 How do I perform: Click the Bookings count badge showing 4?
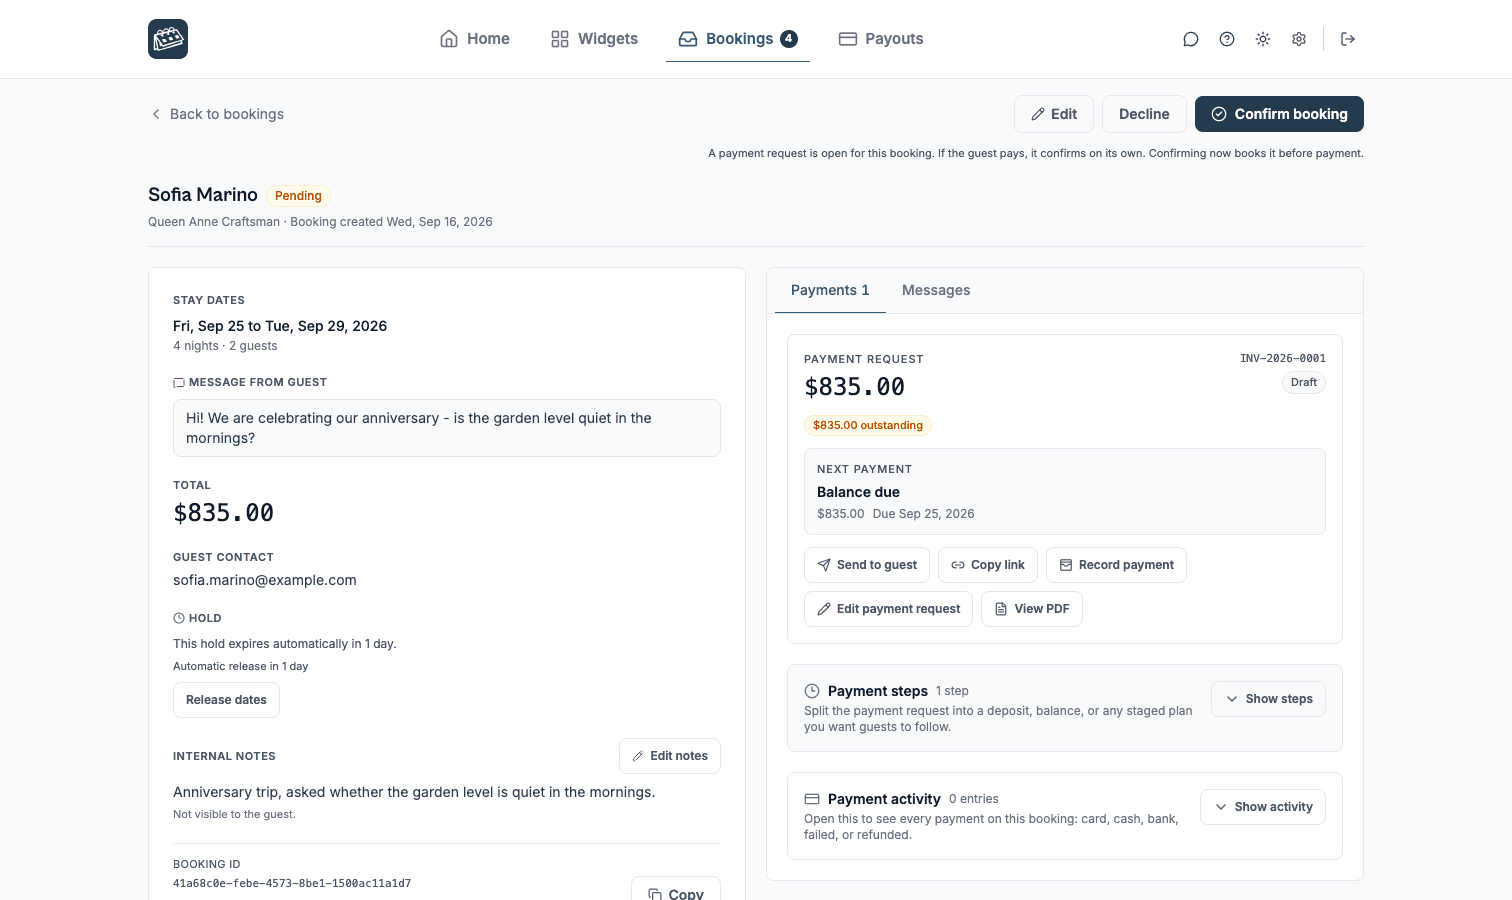(789, 39)
